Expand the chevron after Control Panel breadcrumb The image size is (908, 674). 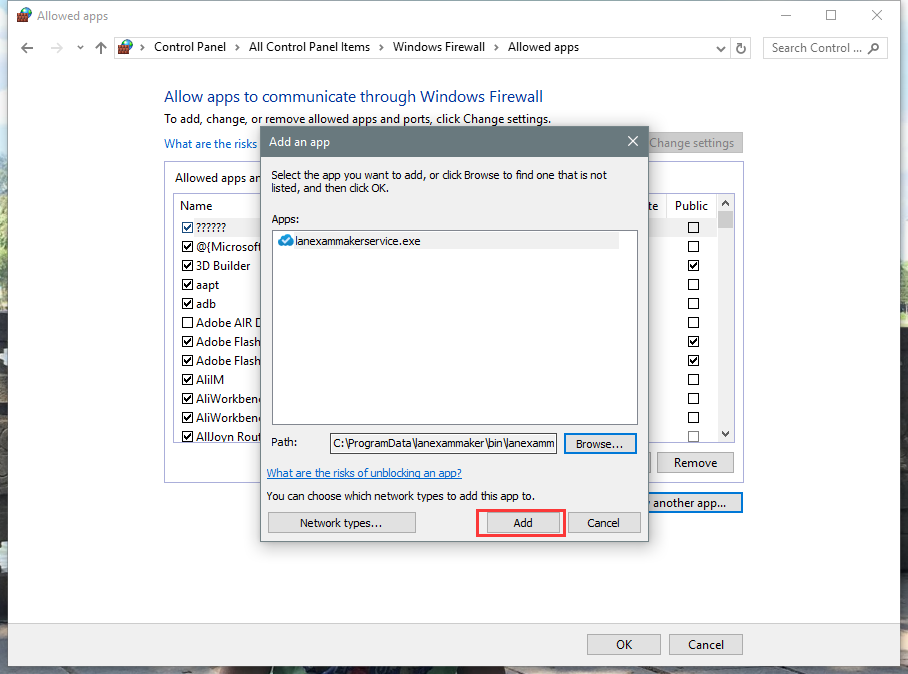pyautogui.click(x=237, y=47)
